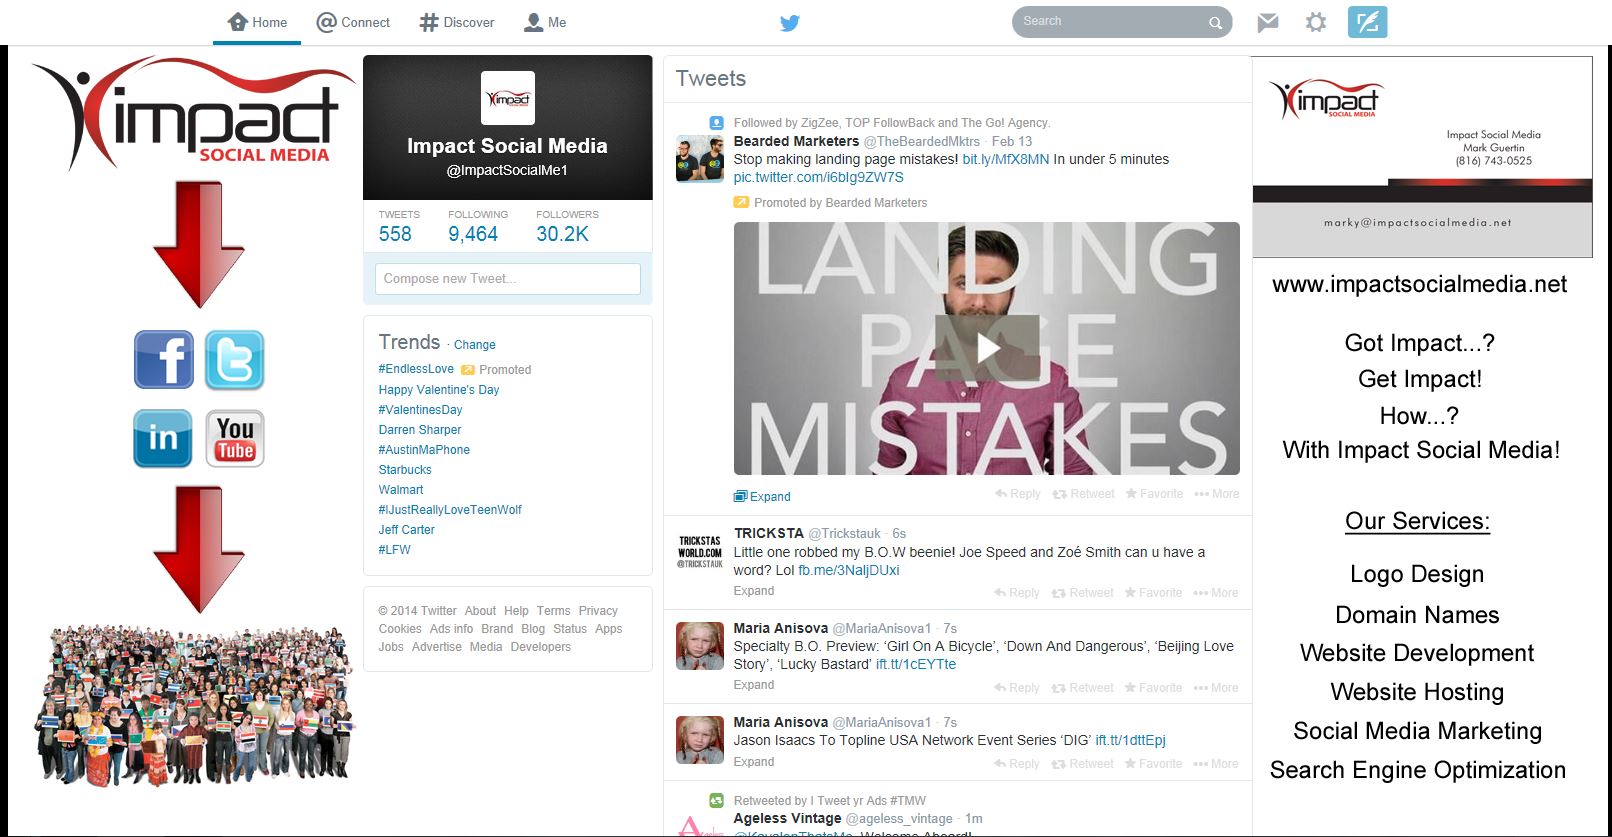Focus the Search field
Image resolution: width=1612 pixels, height=837 pixels.
click(x=1122, y=22)
